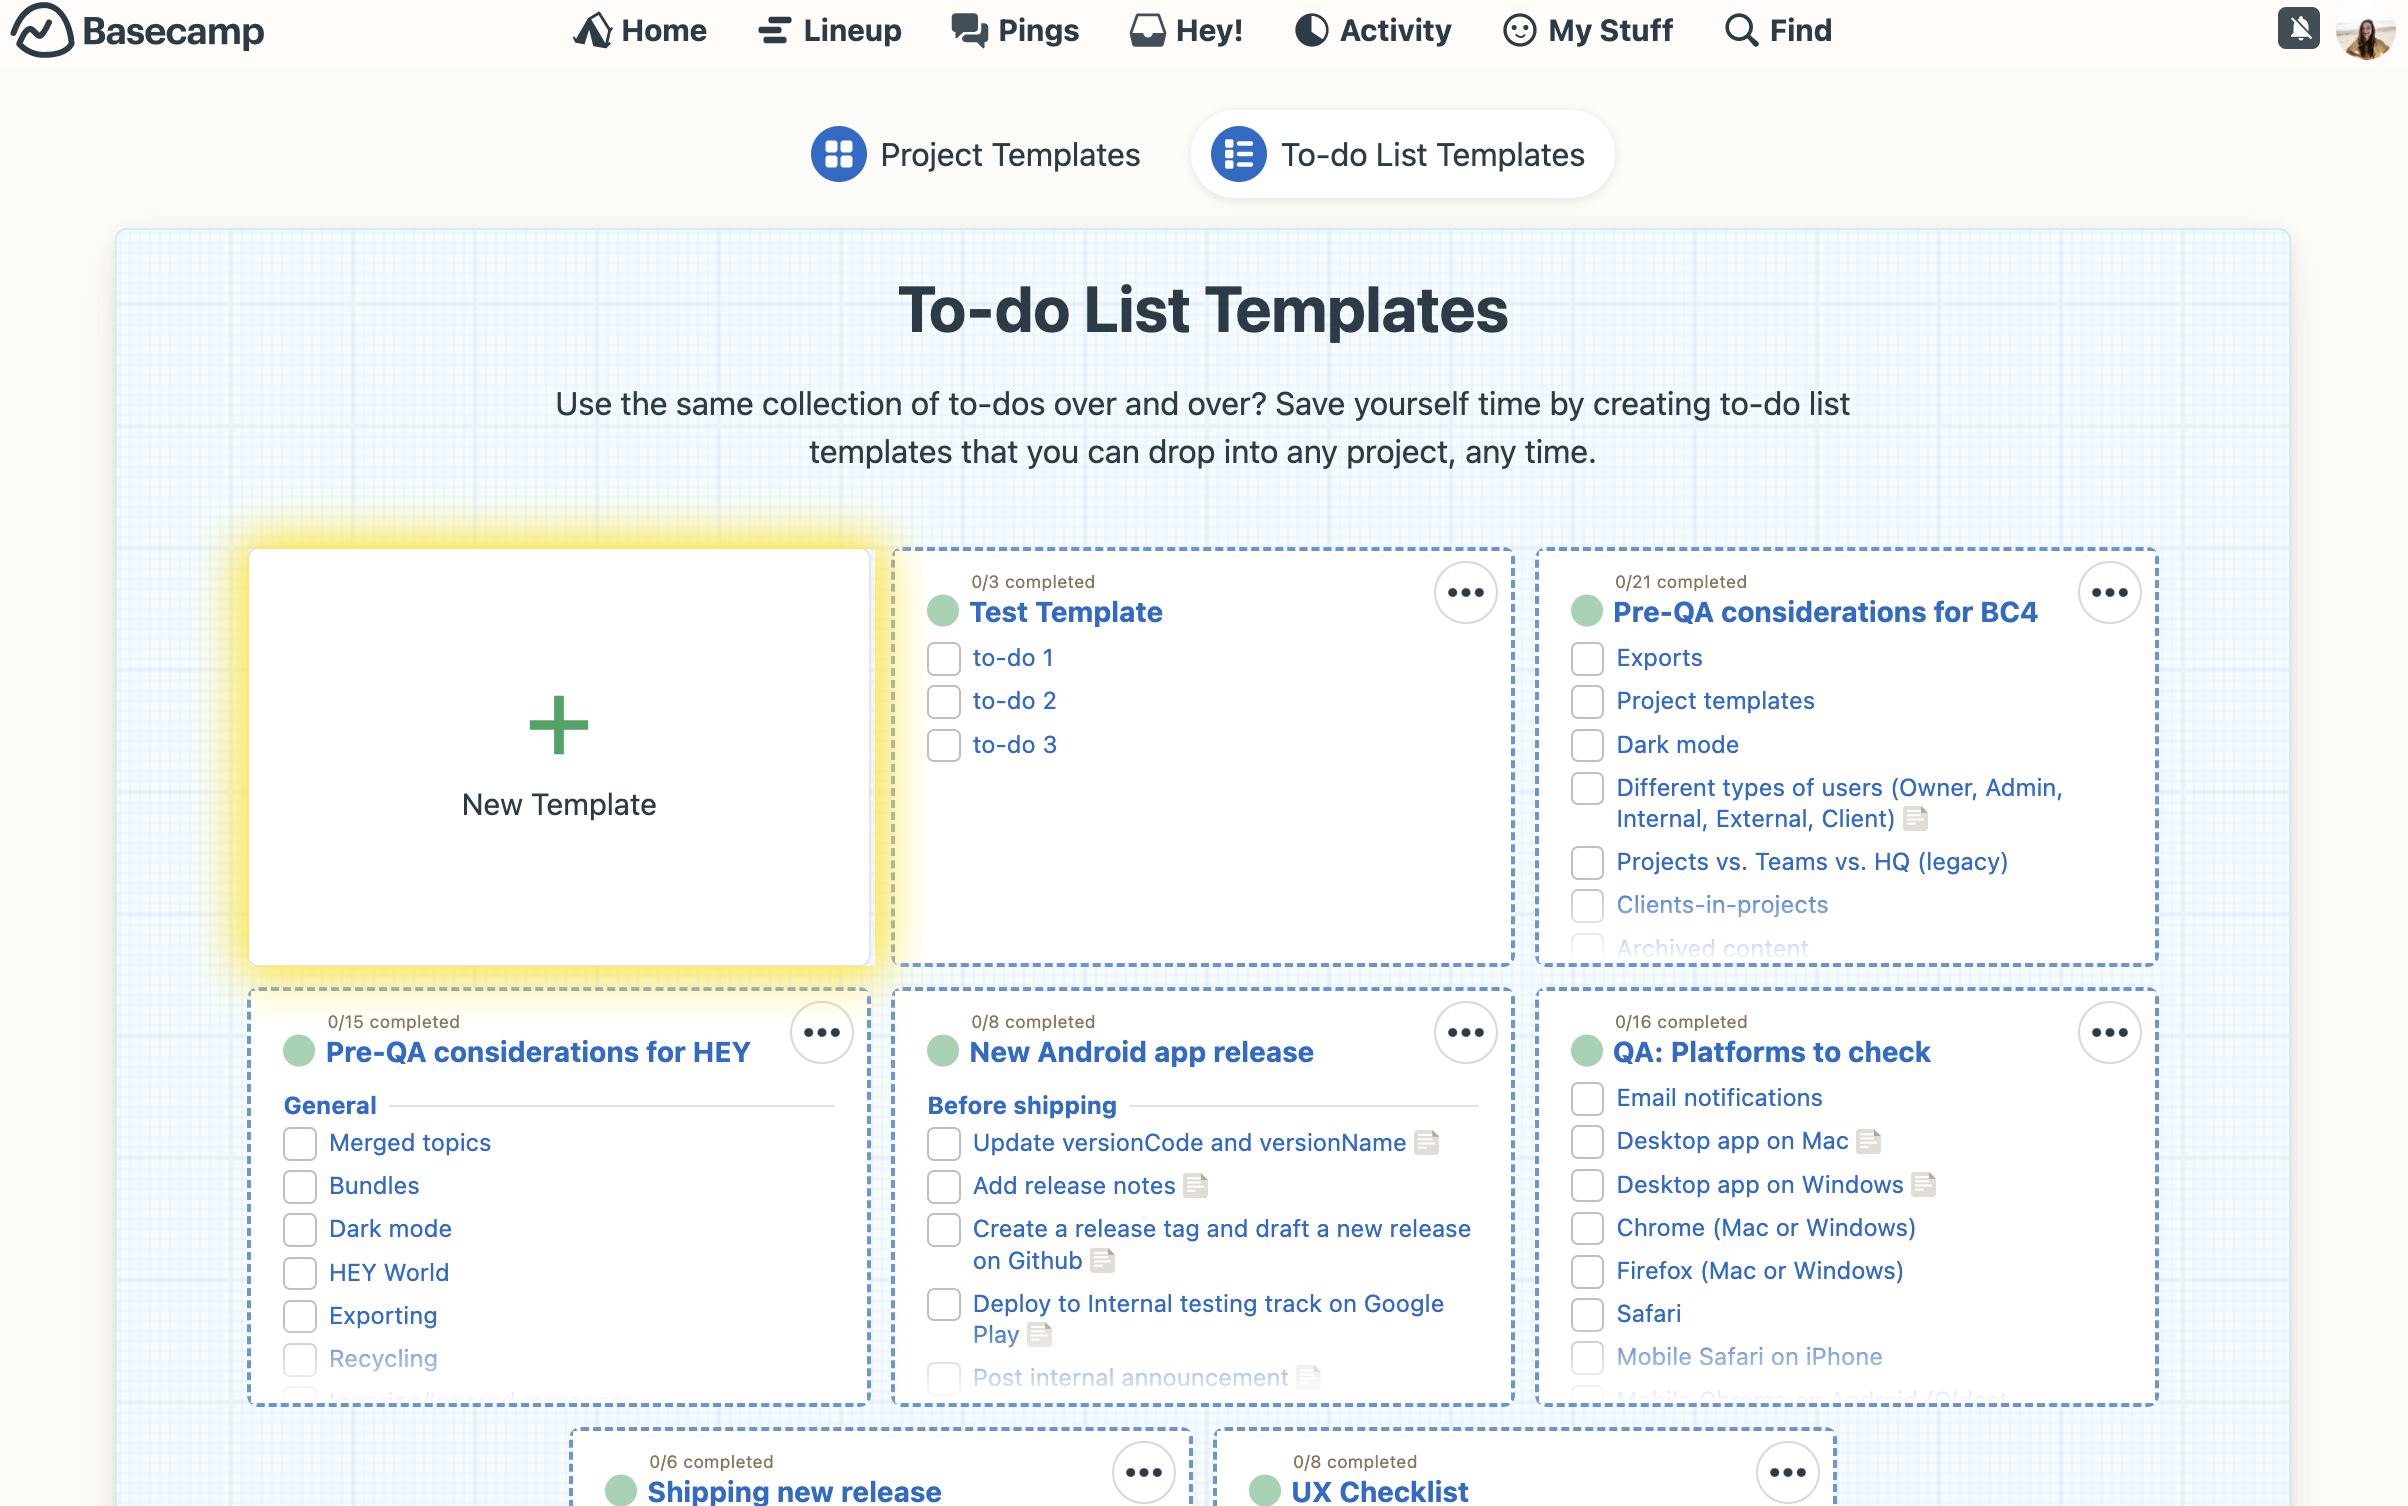Open the Hey! menu
Screen dimensions: 2408x1506
pyautogui.click(x=1186, y=30)
